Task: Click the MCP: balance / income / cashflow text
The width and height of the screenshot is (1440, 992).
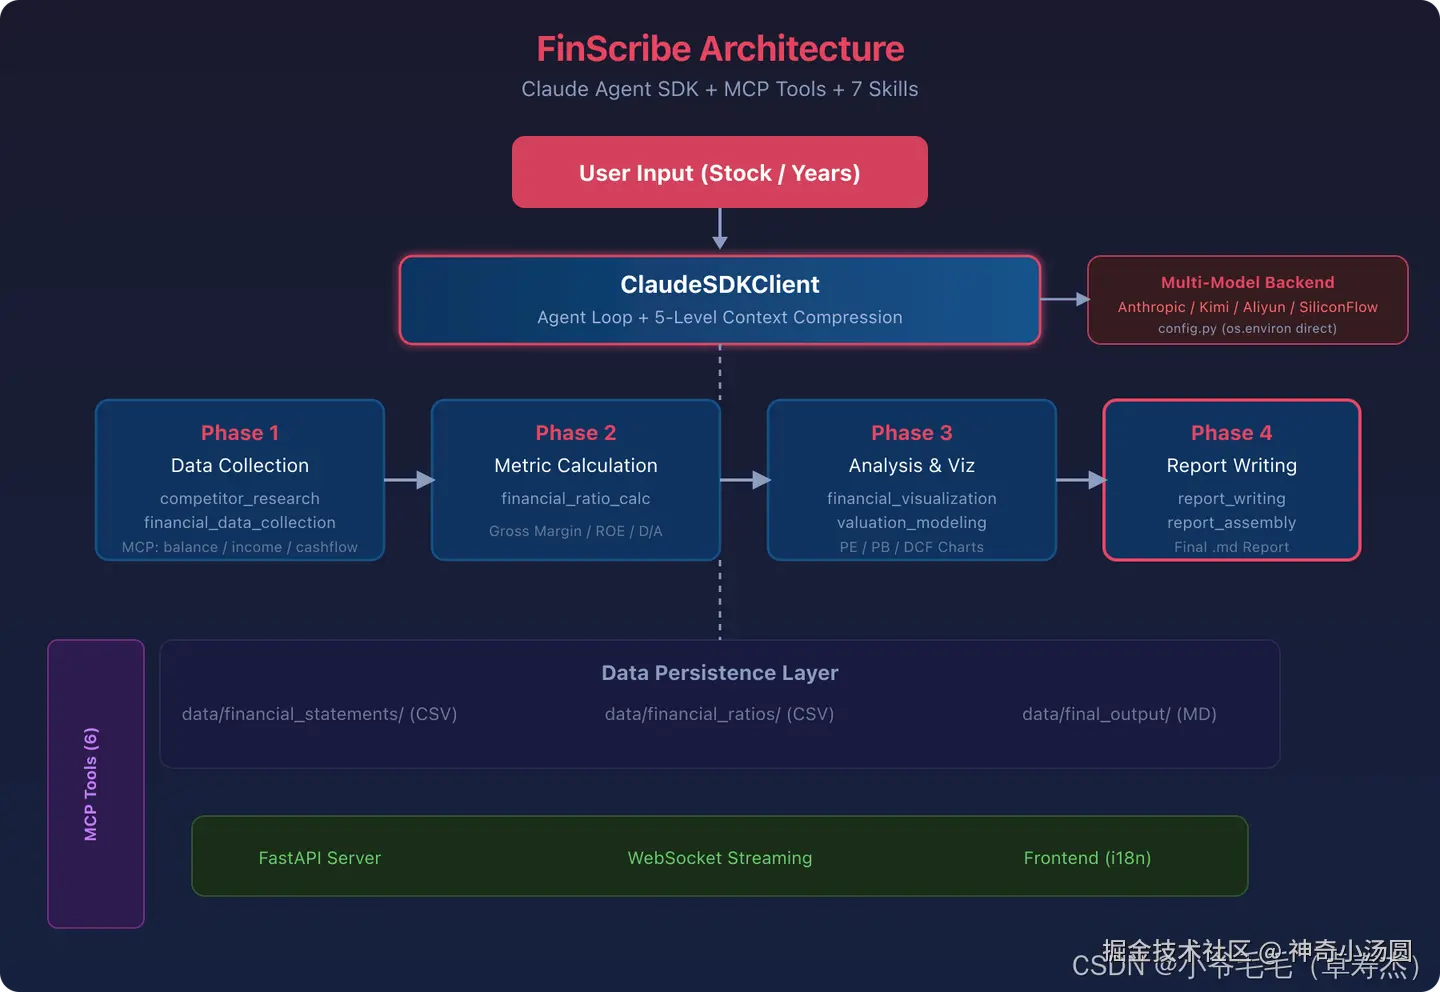Action: [240, 547]
